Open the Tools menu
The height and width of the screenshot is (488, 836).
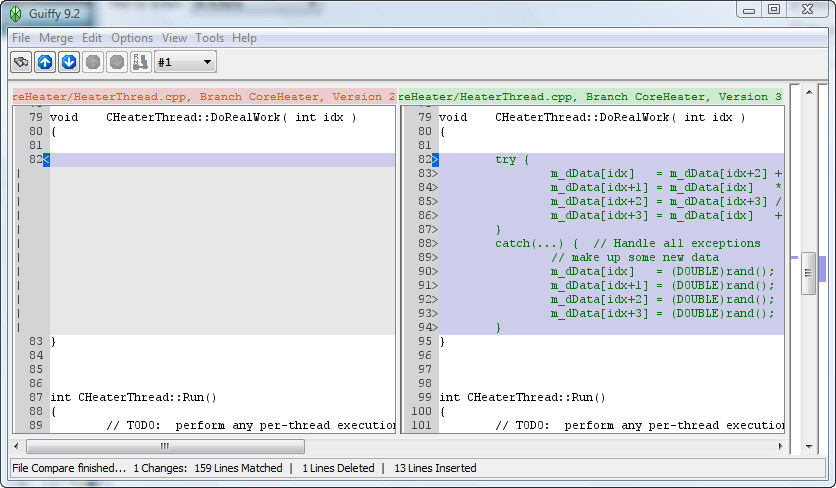click(x=209, y=38)
